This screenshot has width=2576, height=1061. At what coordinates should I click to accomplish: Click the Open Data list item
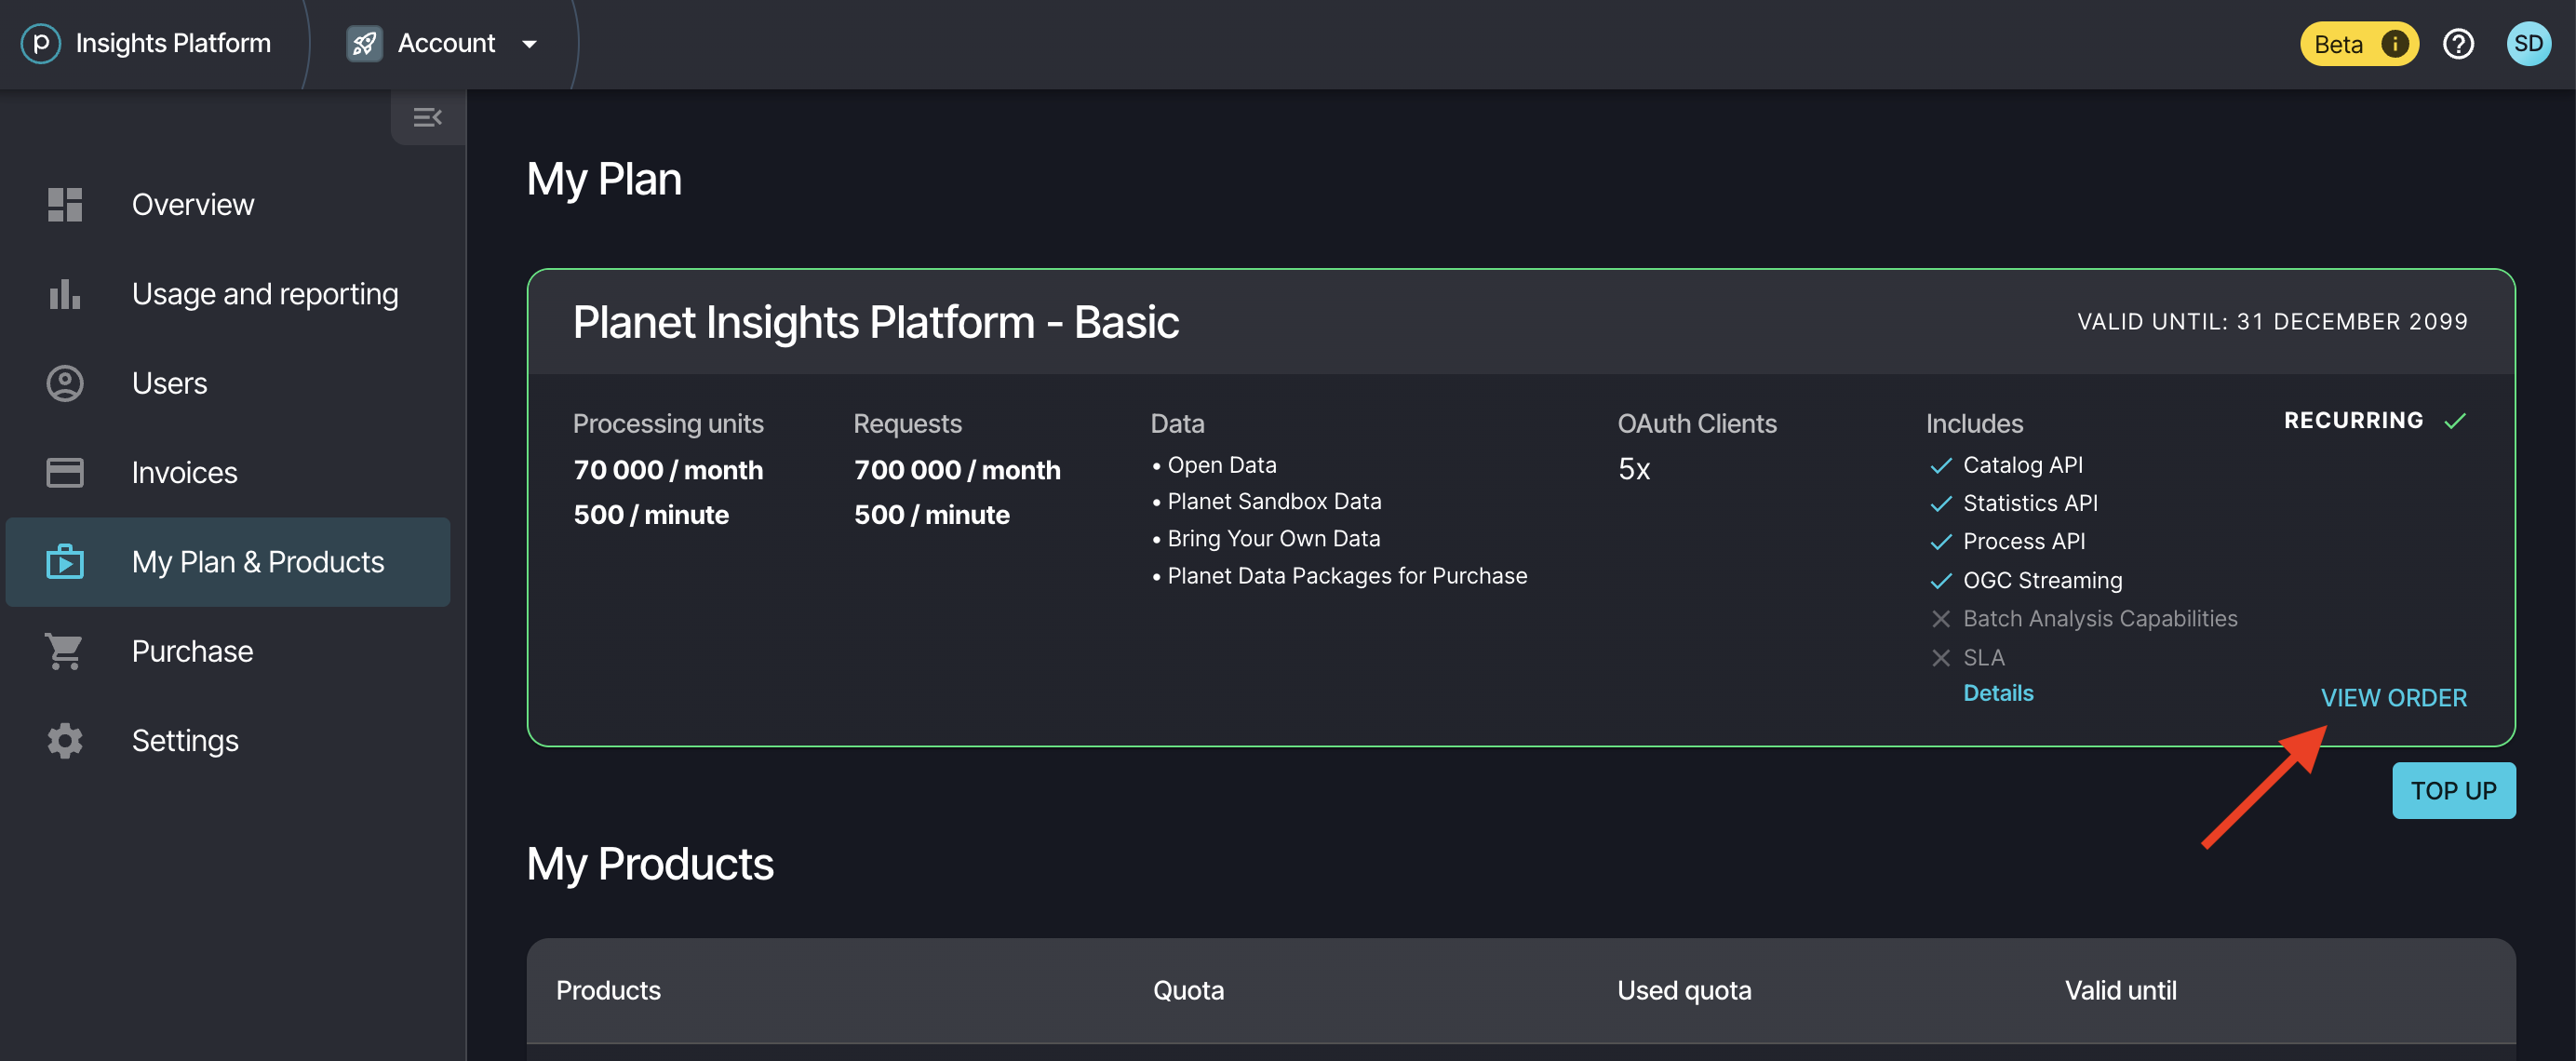(x=1214, y=465)
